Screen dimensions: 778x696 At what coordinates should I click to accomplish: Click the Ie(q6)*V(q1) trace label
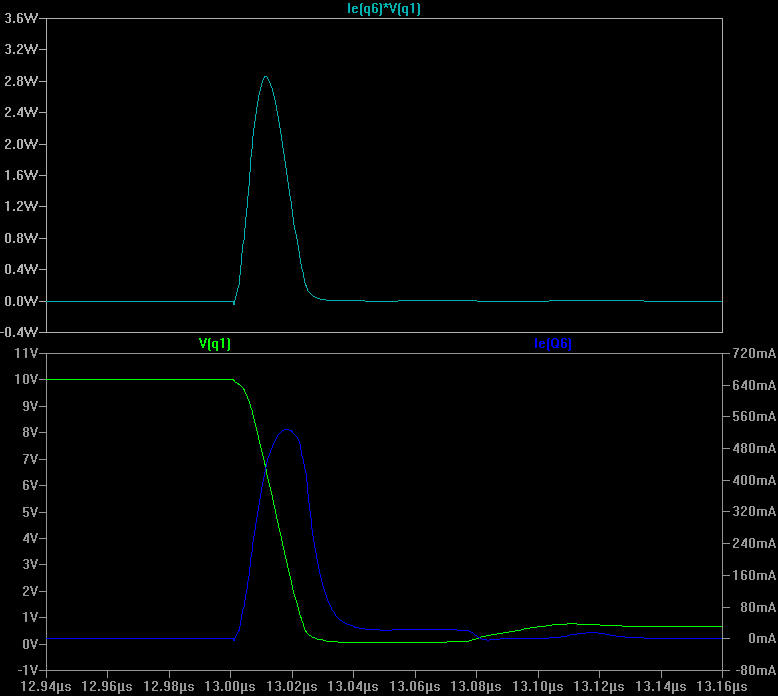[x=384, y=8]
